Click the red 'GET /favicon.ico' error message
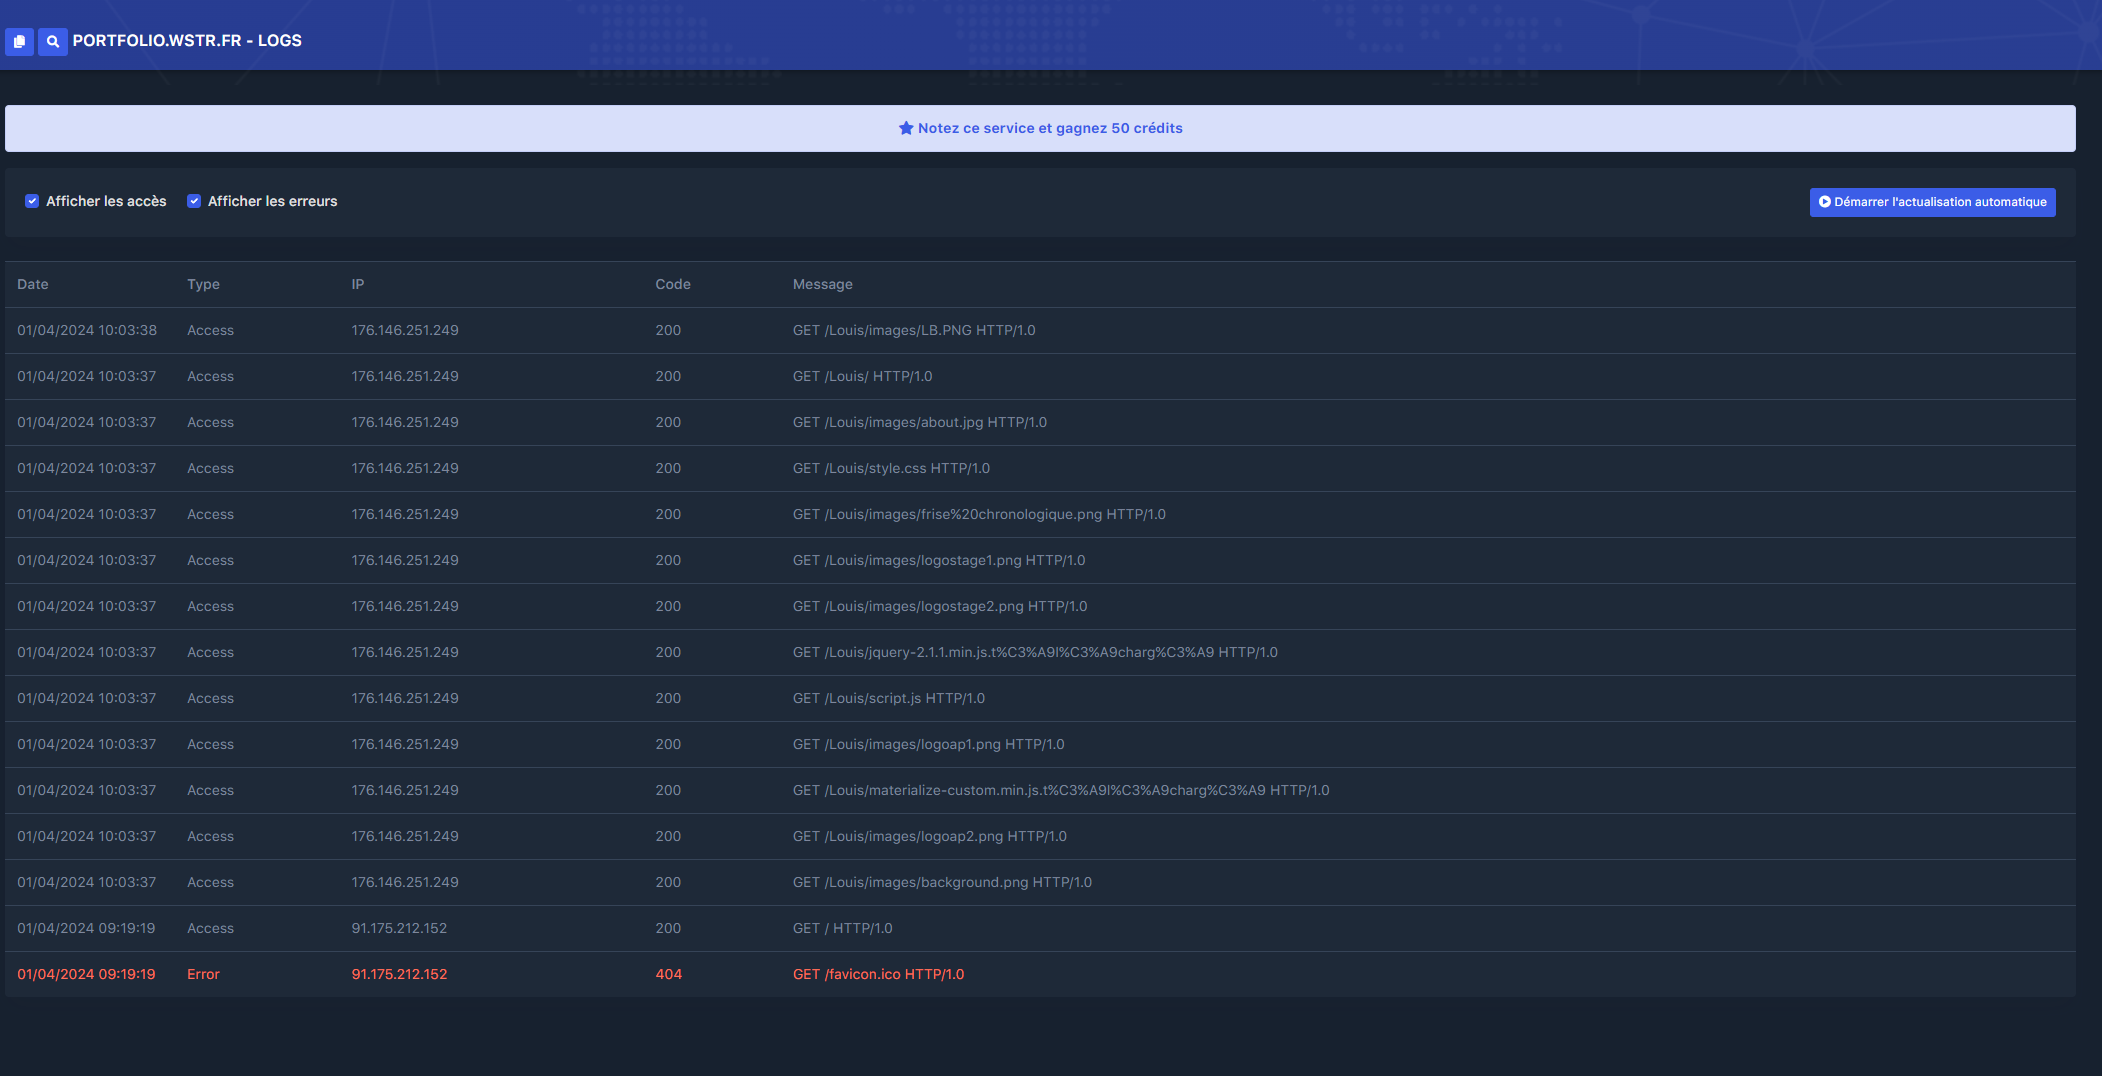Image resolution: width=2102 pixels, height=1076 pixels. [x=878, y=974]
